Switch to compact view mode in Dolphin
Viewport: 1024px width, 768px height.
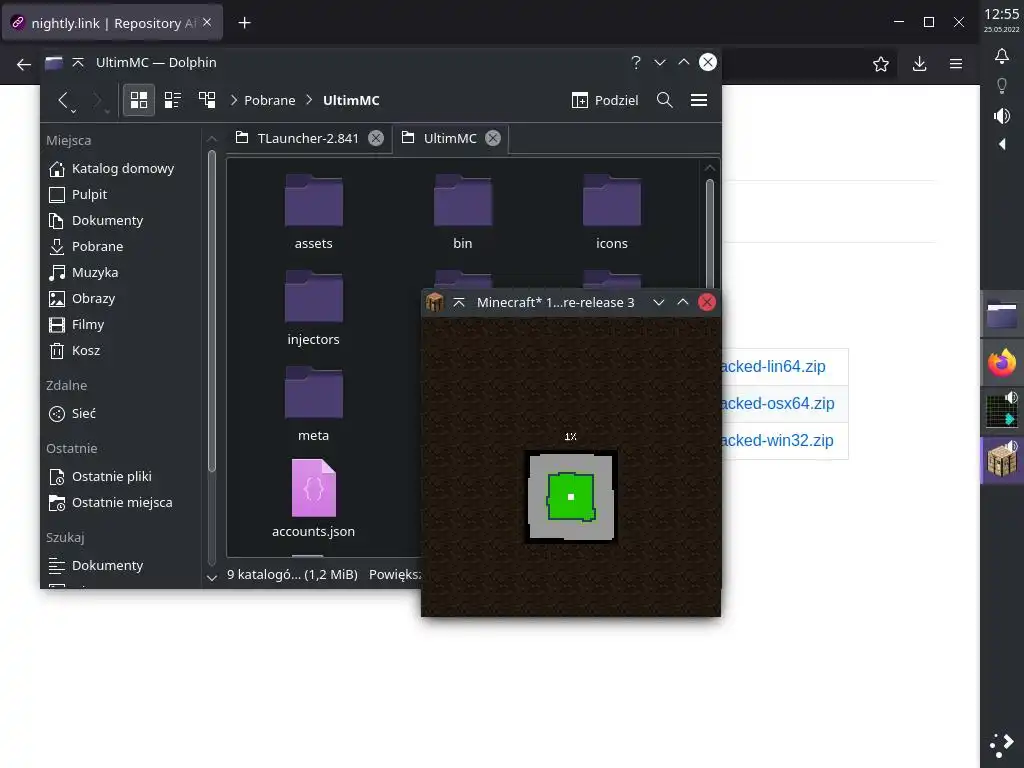point(172,100)
